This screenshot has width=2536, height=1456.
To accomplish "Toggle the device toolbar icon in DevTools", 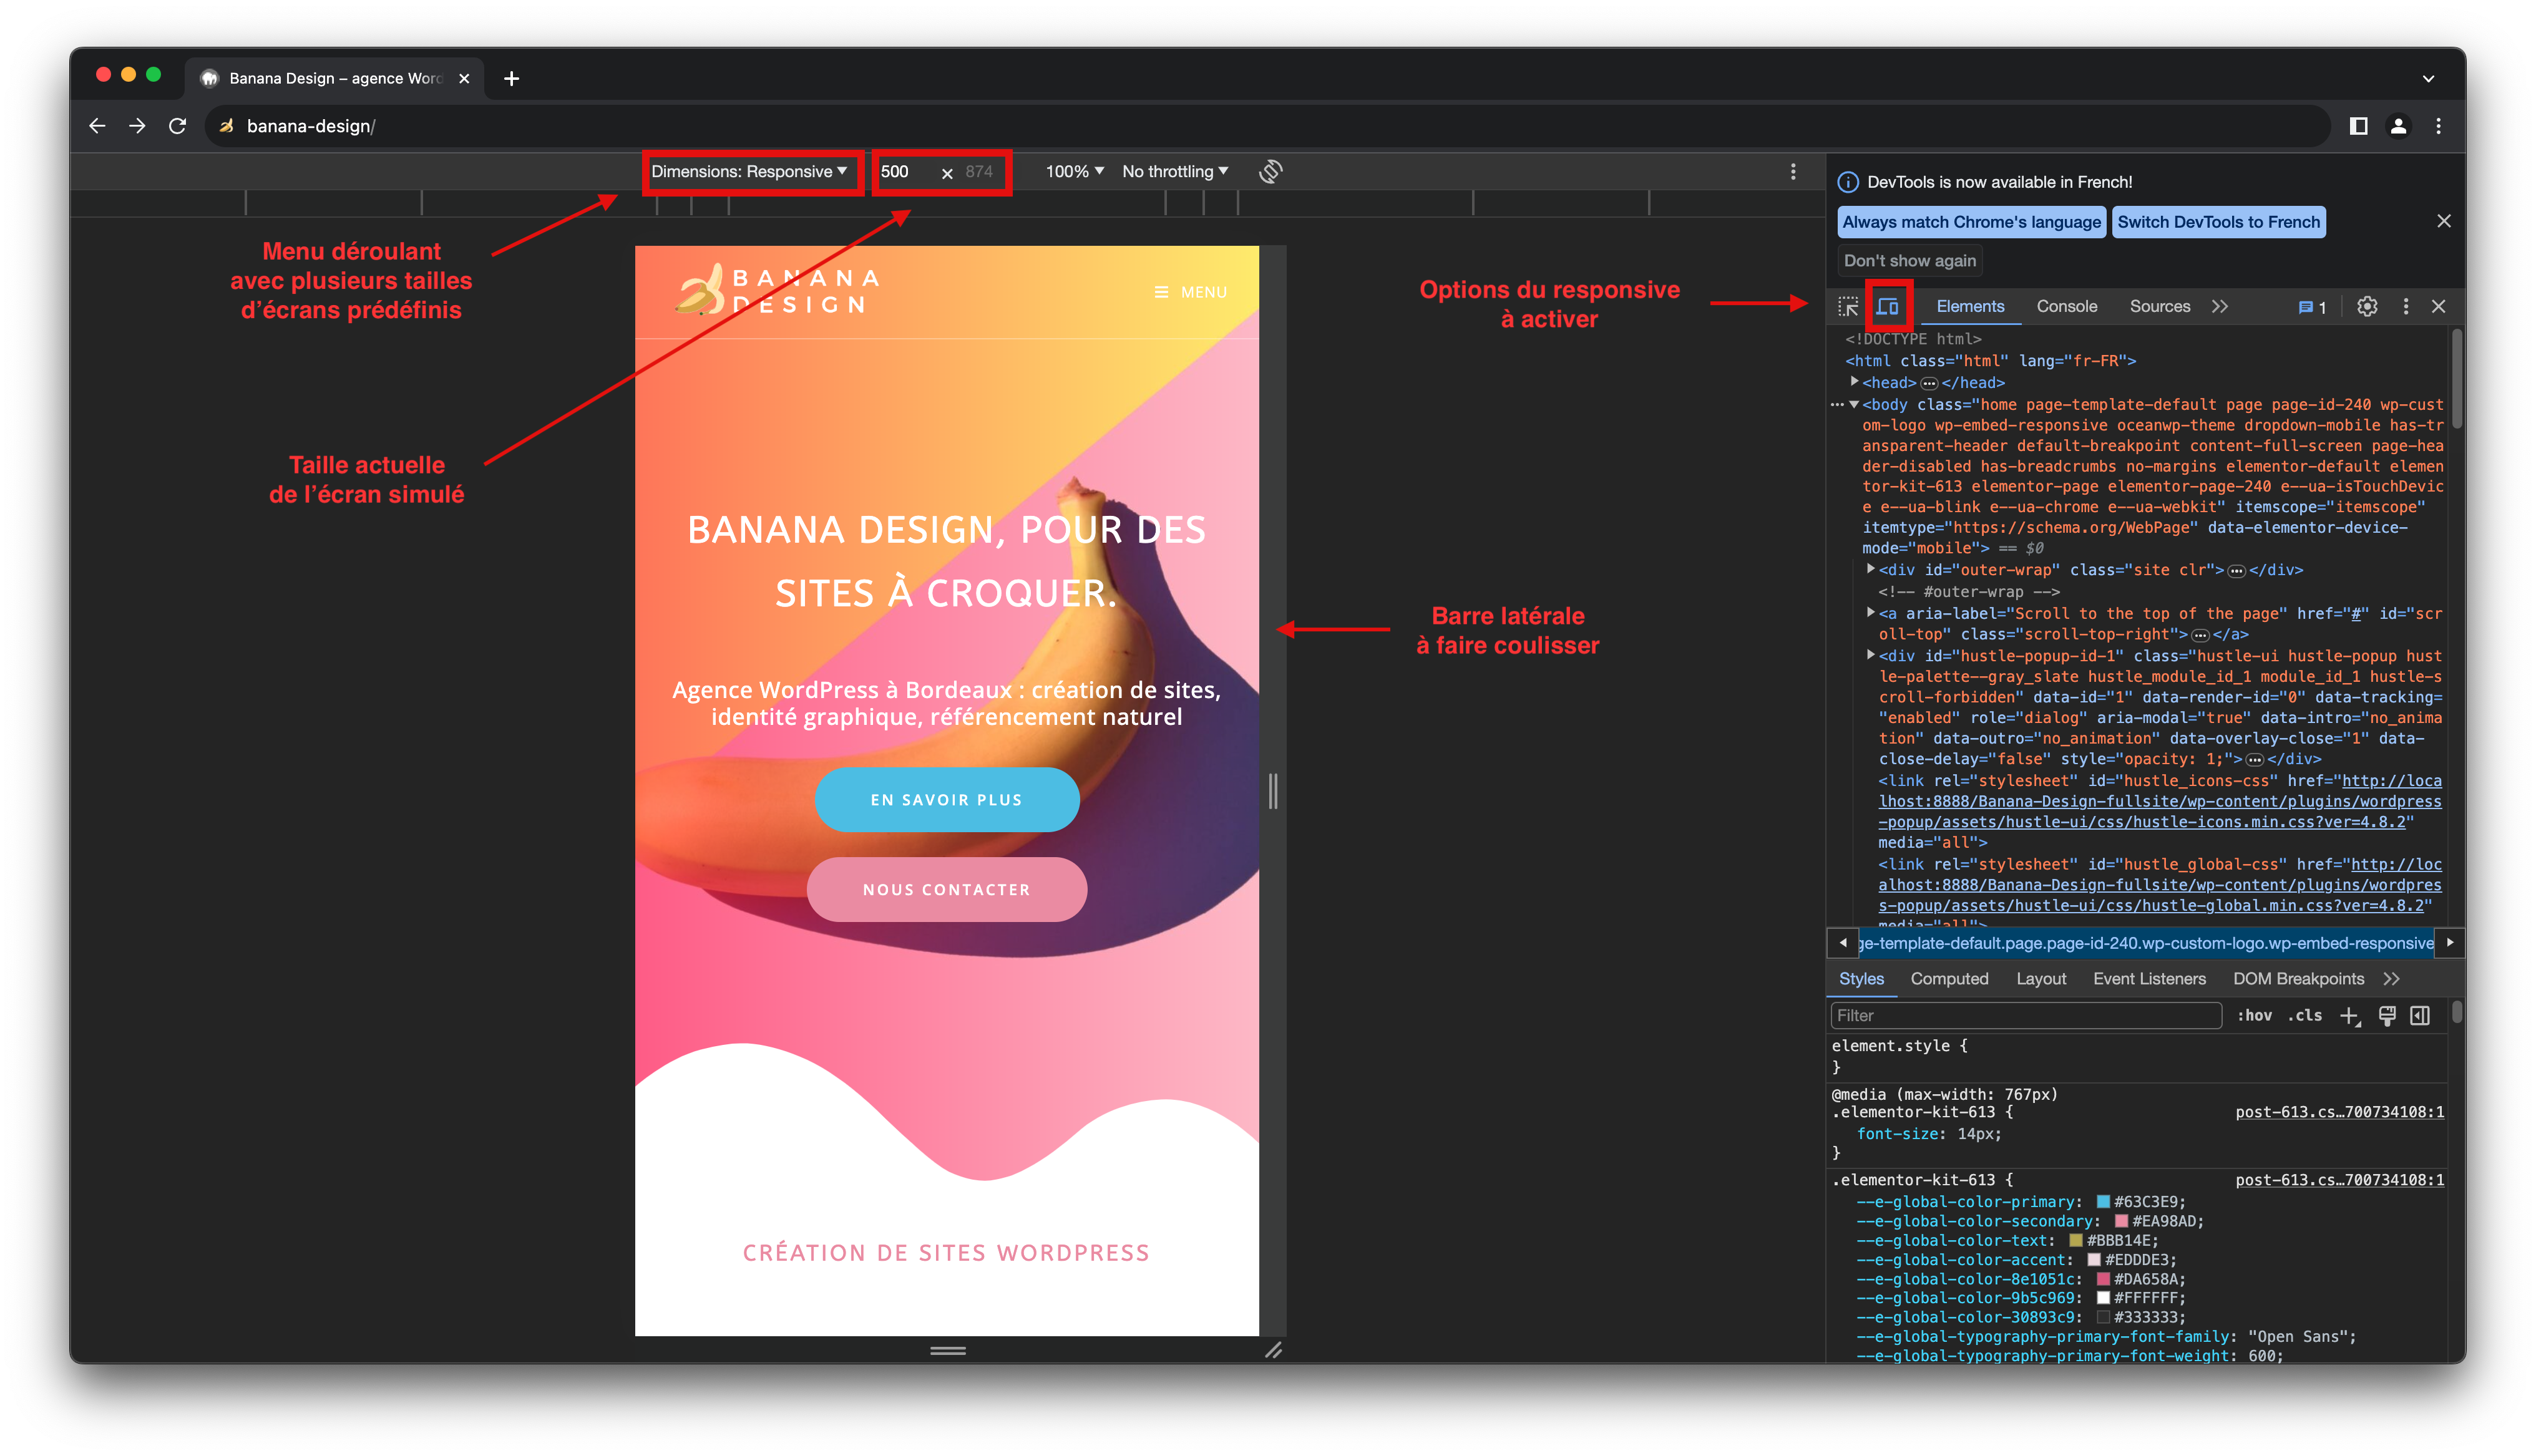I will [x=1887, y=307].
